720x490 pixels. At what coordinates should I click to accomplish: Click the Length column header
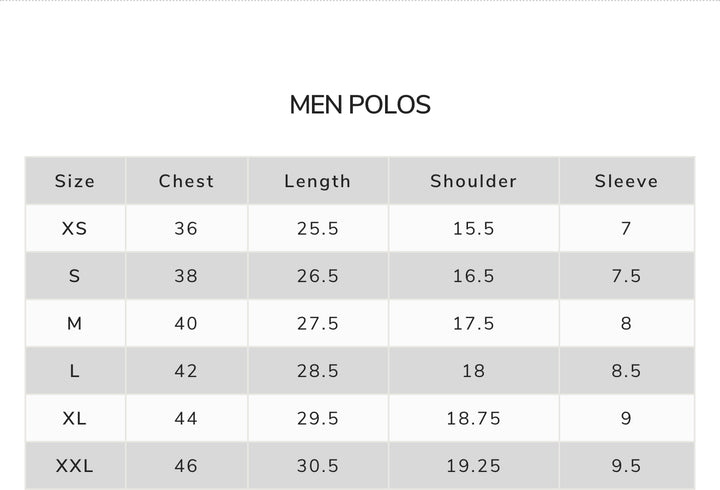pos(318,181)
